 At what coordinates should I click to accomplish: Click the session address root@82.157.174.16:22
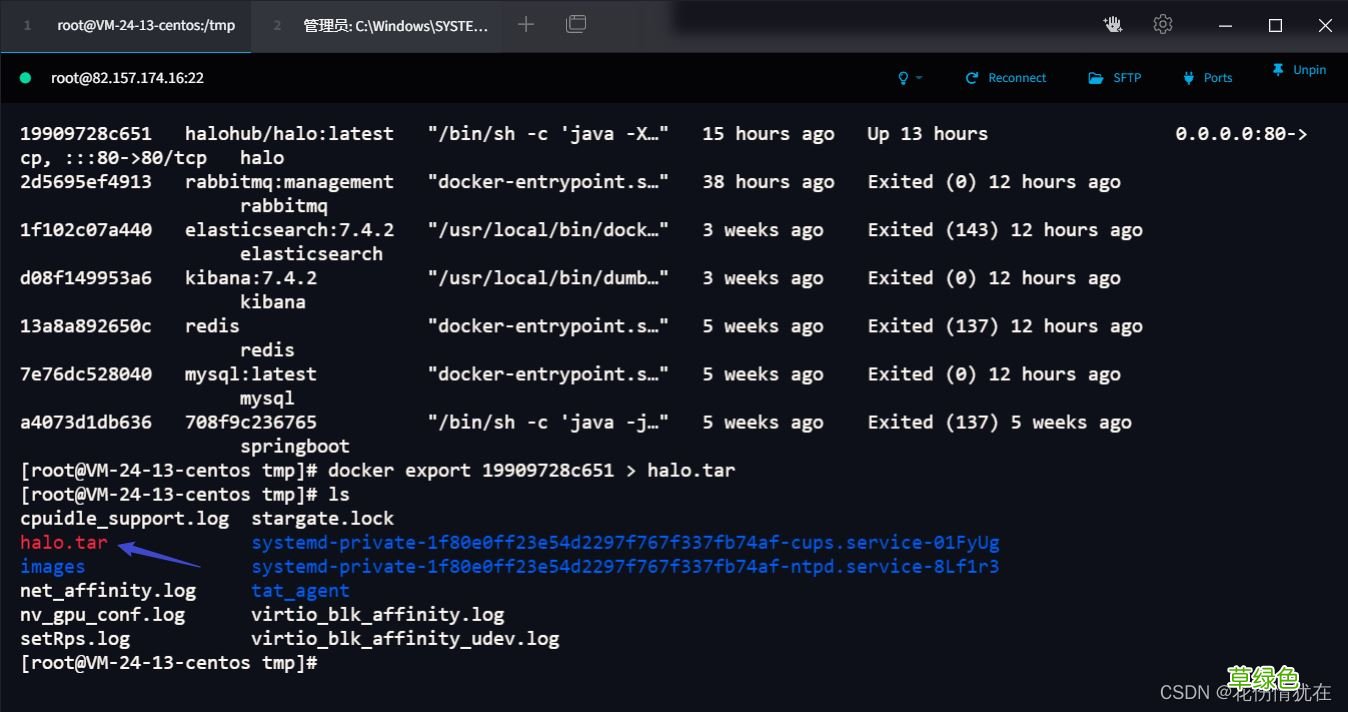coord(127,78)
